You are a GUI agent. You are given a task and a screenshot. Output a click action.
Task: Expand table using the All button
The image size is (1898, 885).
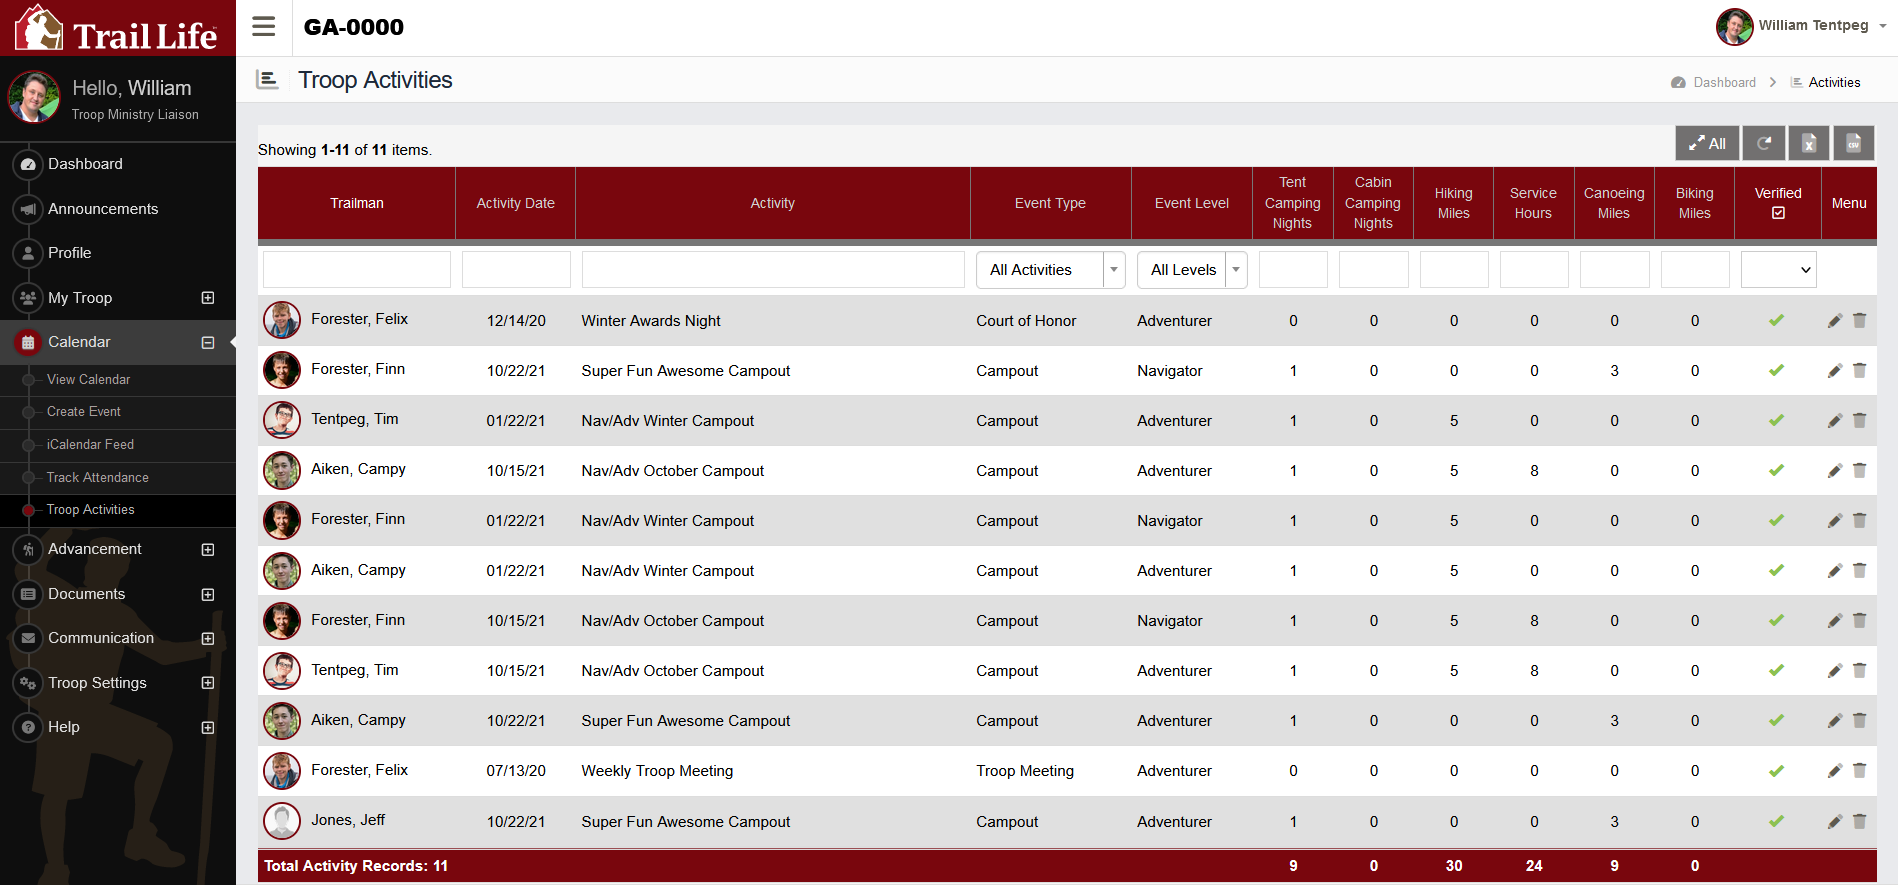[x=1707, y=143]
